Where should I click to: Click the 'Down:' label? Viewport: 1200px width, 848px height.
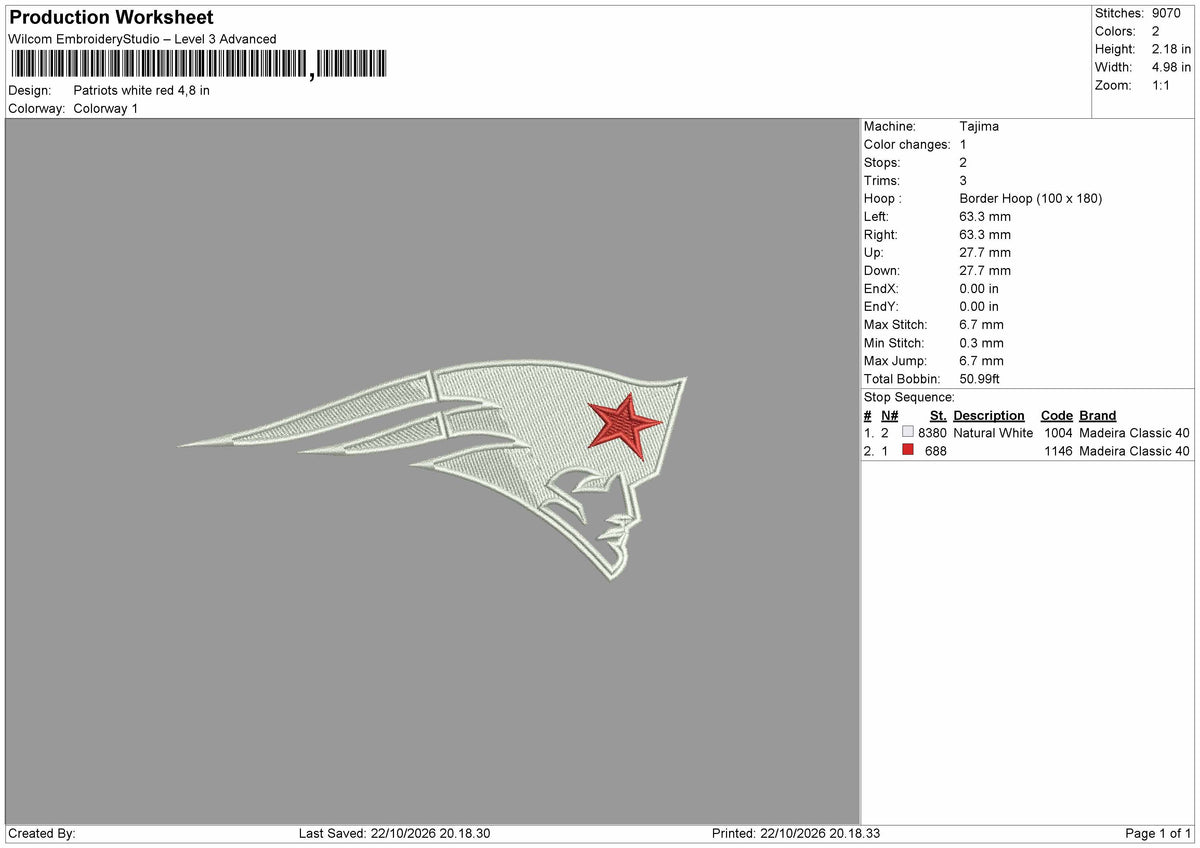tap(882, 270)
